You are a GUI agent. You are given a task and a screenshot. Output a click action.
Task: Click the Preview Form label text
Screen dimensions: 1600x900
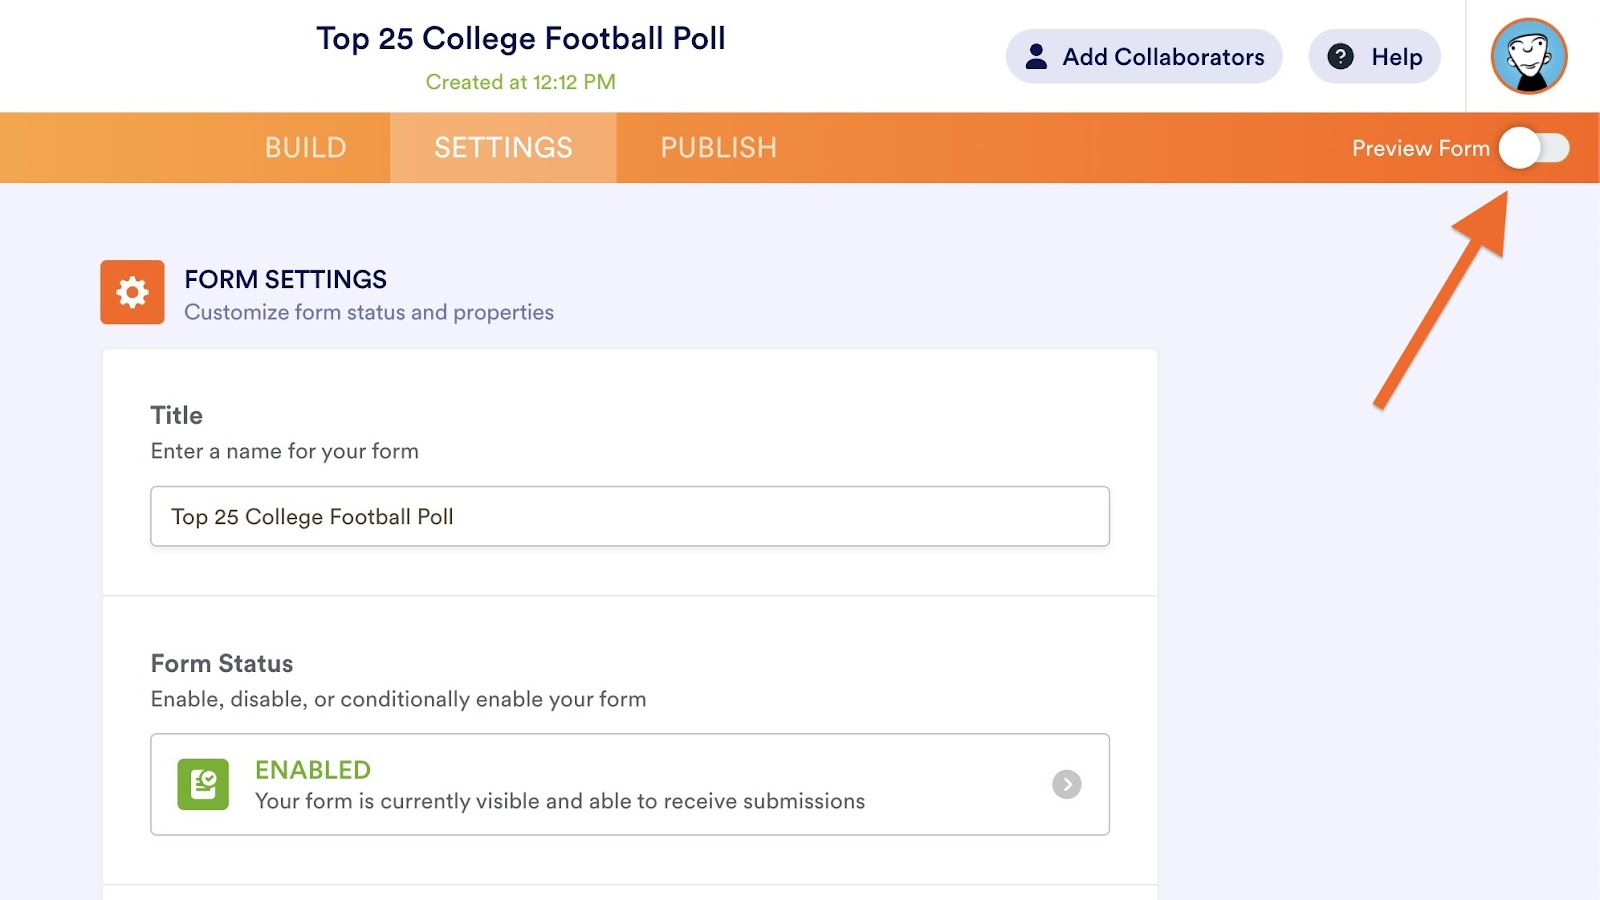point(1420,148)
